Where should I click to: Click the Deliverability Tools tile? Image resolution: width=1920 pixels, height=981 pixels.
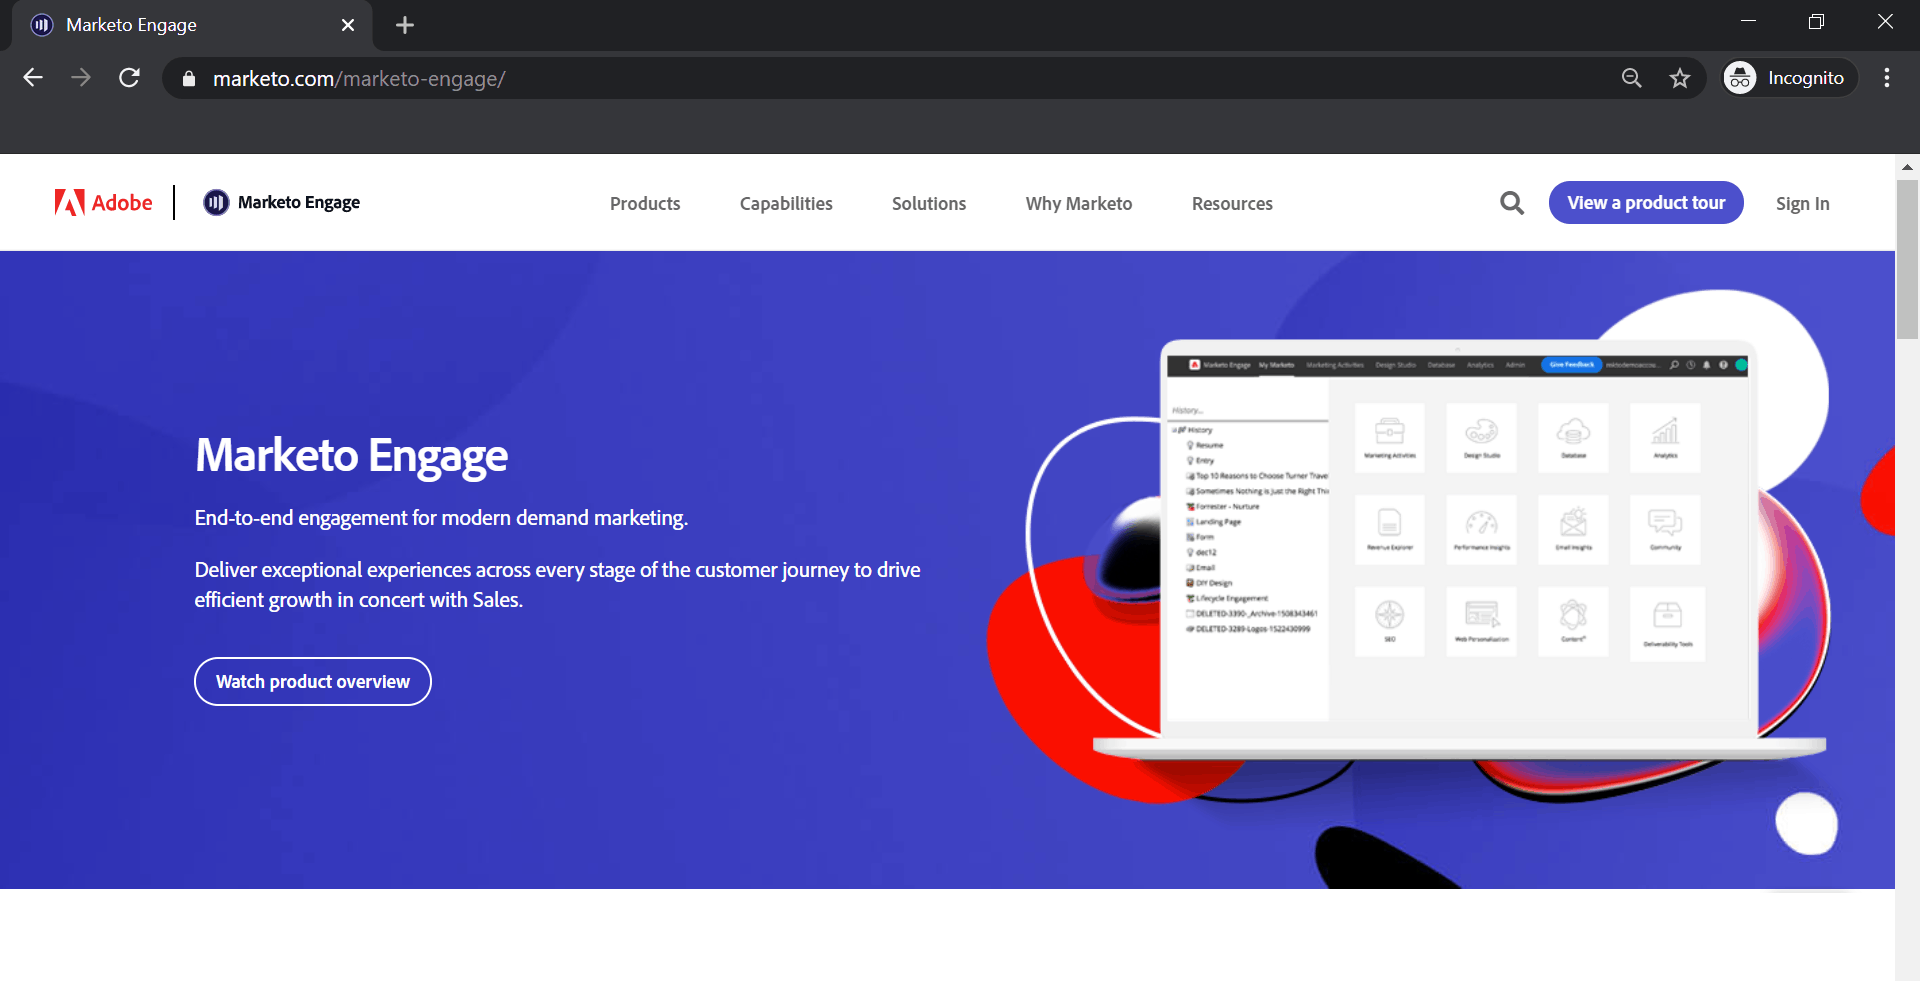1667,620
